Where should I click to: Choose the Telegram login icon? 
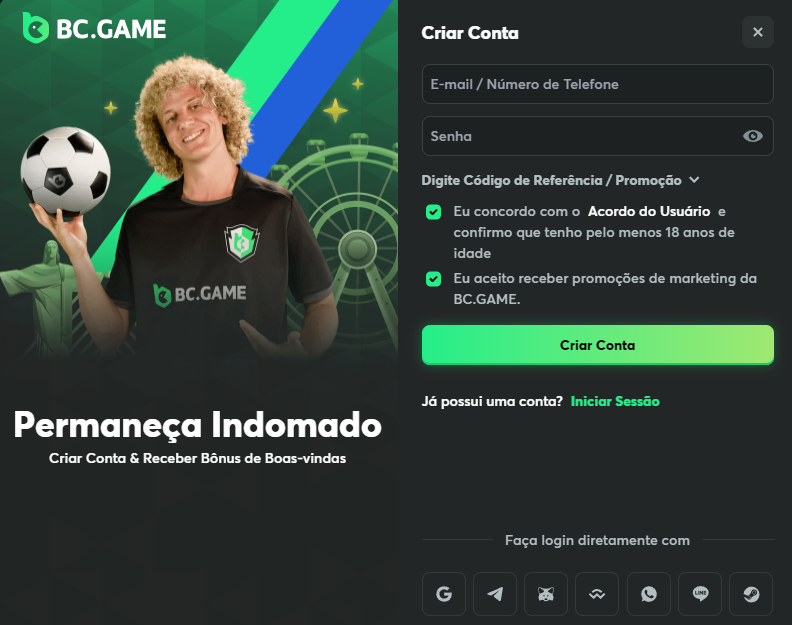(x=494, y=594)
